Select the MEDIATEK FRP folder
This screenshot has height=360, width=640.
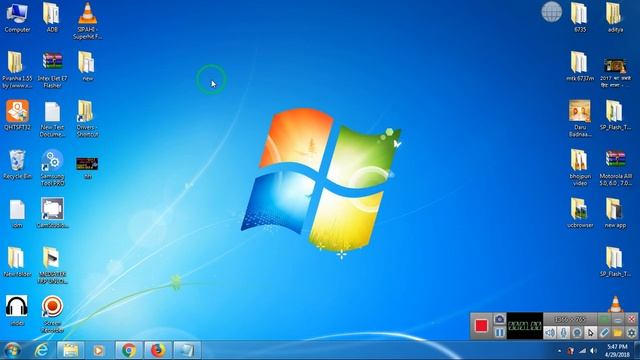(52, 265)
